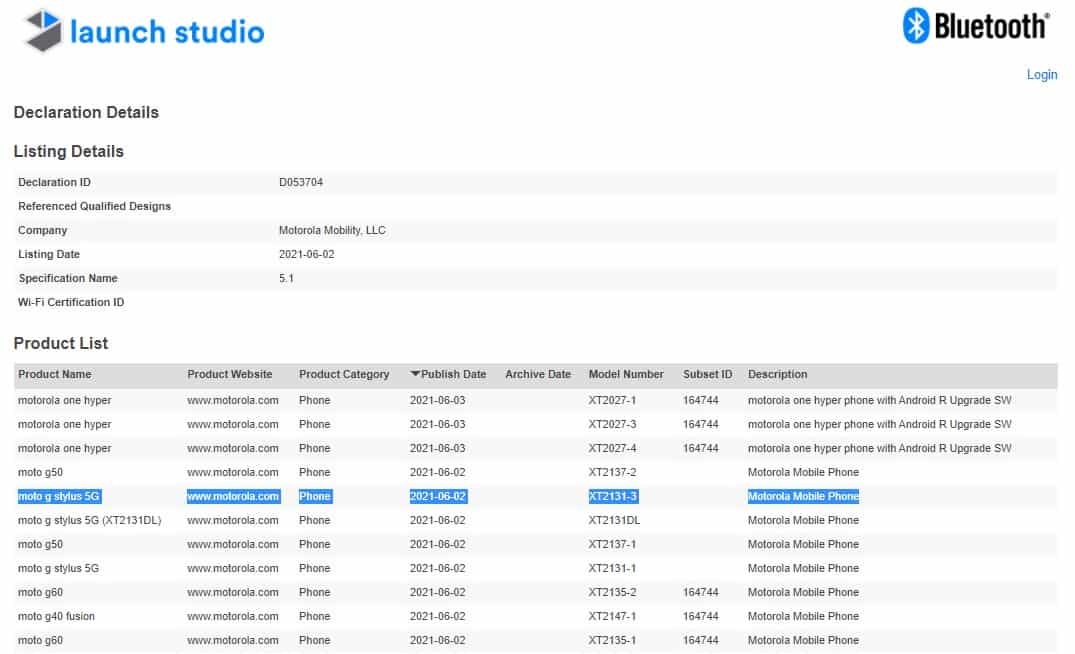Open the Login link
The width and height of the screenshot is (1075, 654).
(x=1041, y=75)
